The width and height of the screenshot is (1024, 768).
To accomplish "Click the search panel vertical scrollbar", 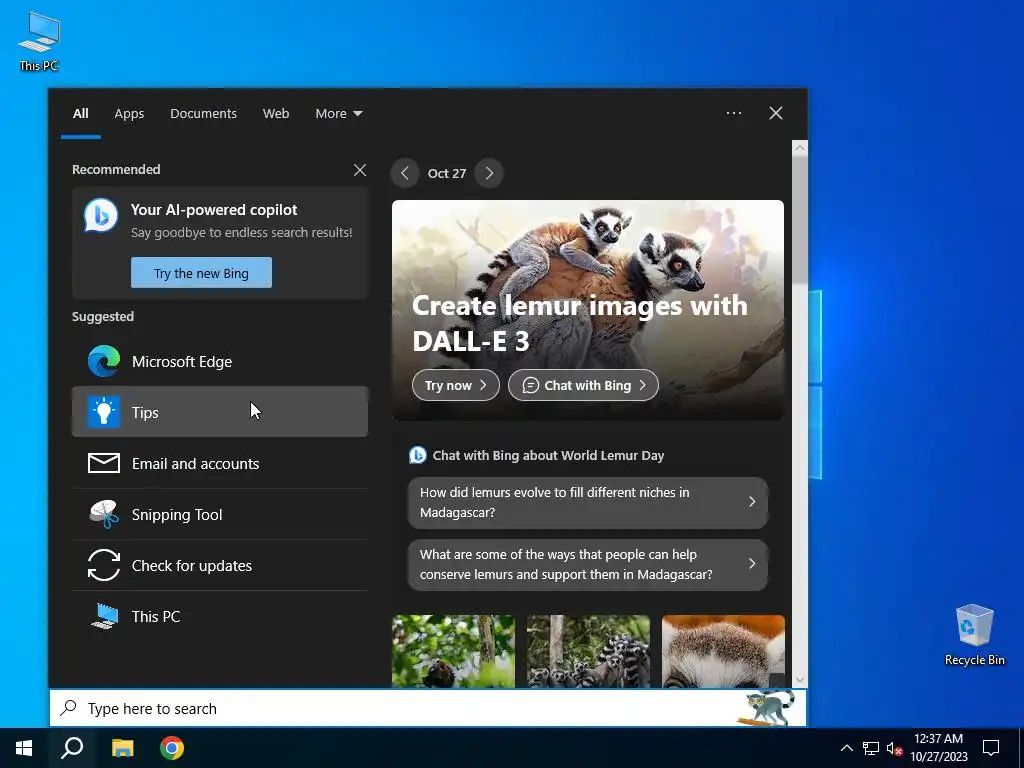I will (x=799, y=219).
